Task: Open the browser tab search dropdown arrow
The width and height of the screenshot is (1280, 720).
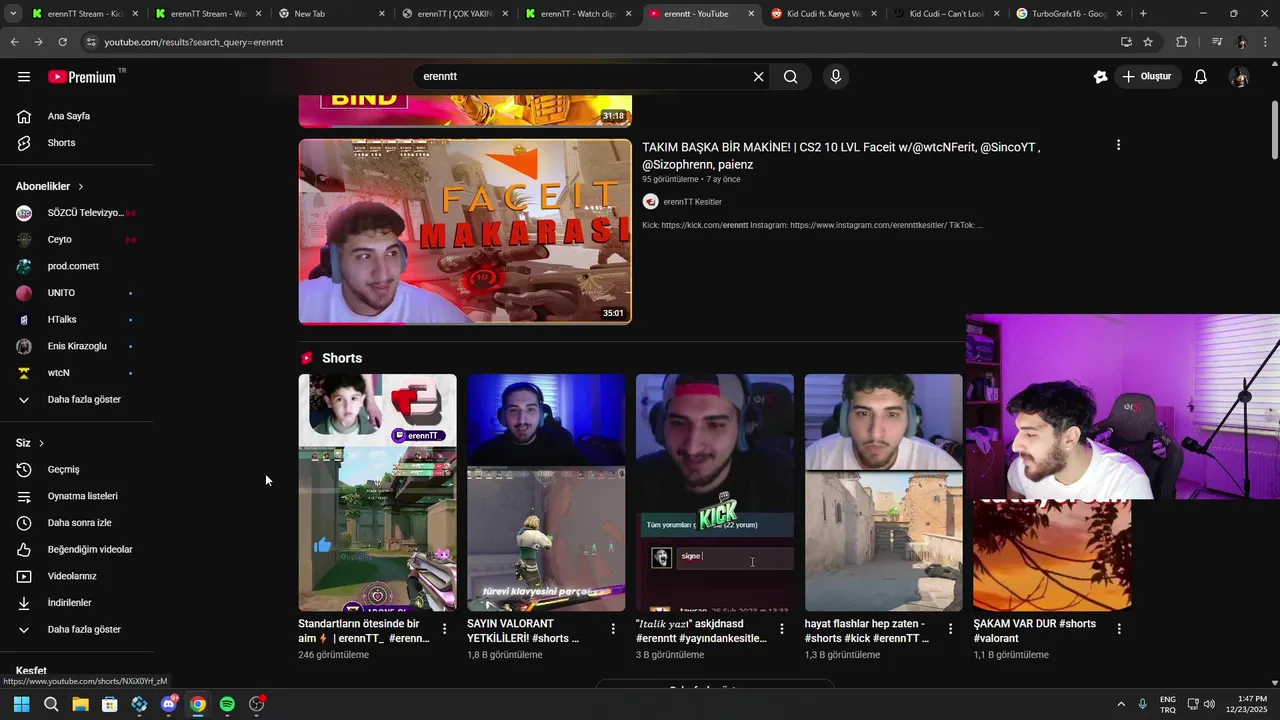Action: (x=14, y=14)
